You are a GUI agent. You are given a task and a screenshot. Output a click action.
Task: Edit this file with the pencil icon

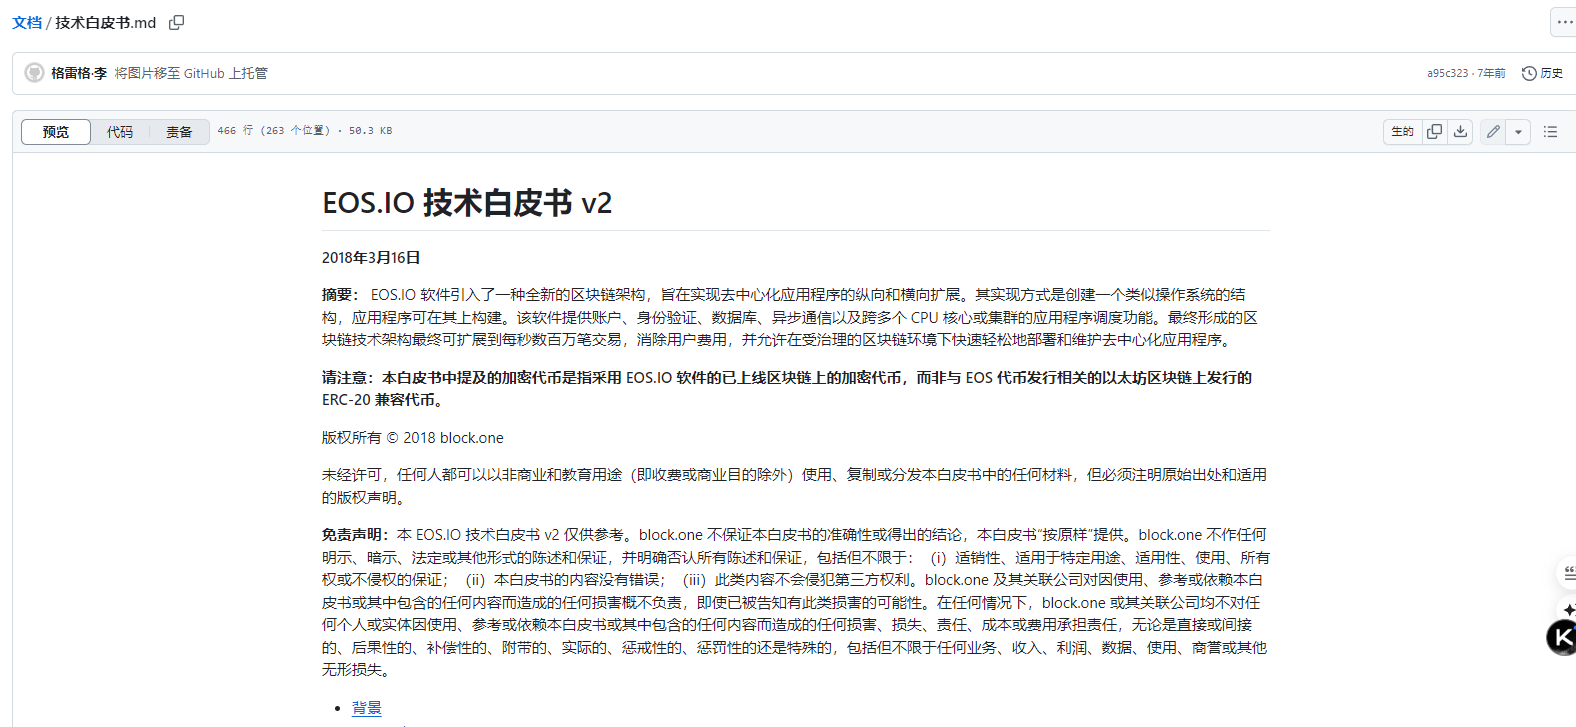tap(1493, 131)
